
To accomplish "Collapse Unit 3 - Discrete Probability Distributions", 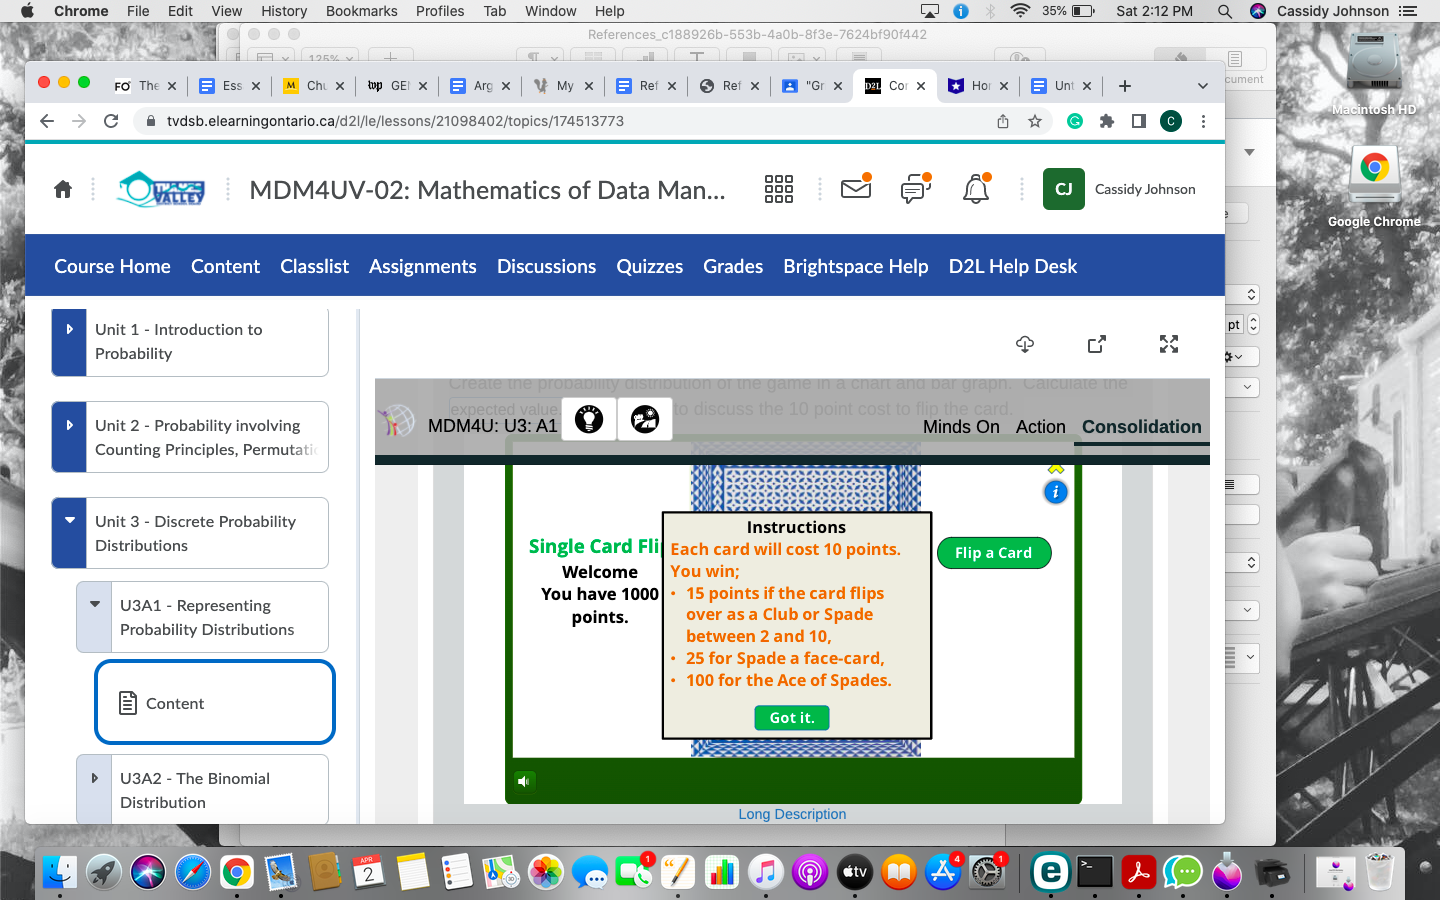I will [x=68, y=521].
